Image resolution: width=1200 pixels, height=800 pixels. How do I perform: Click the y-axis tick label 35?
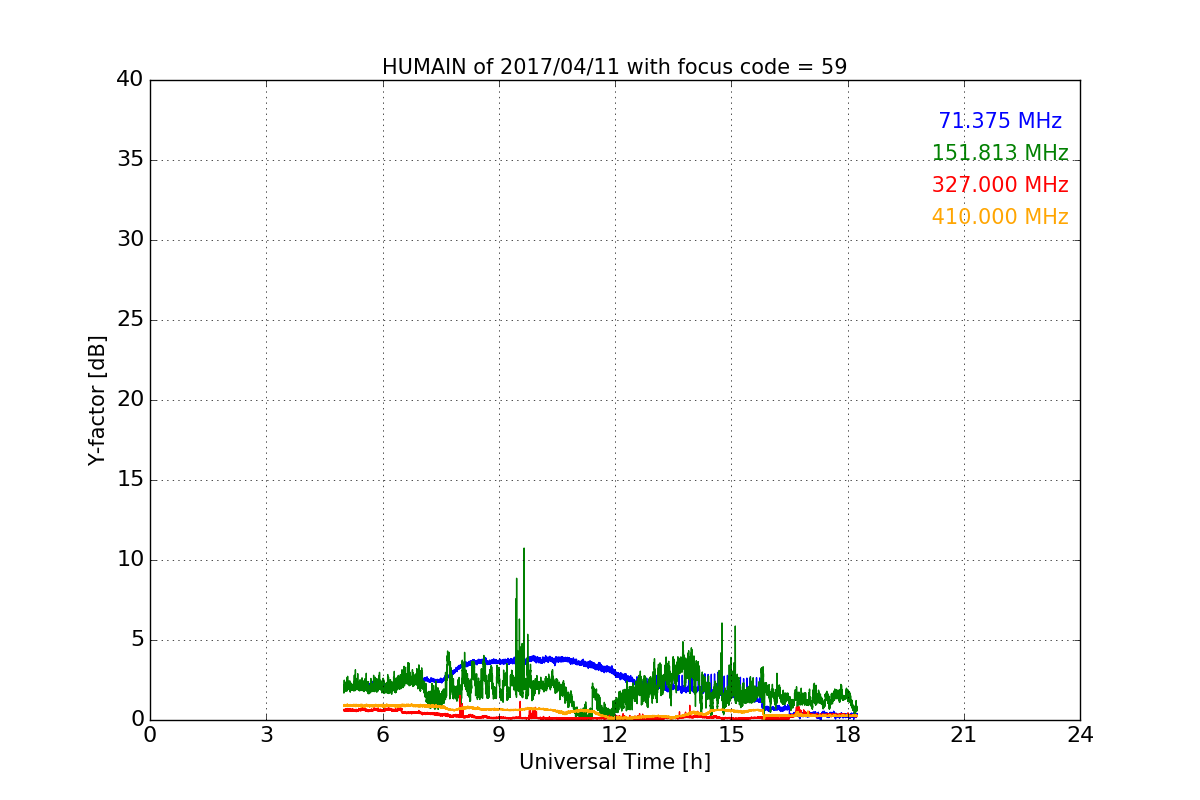tap(130, 160)
